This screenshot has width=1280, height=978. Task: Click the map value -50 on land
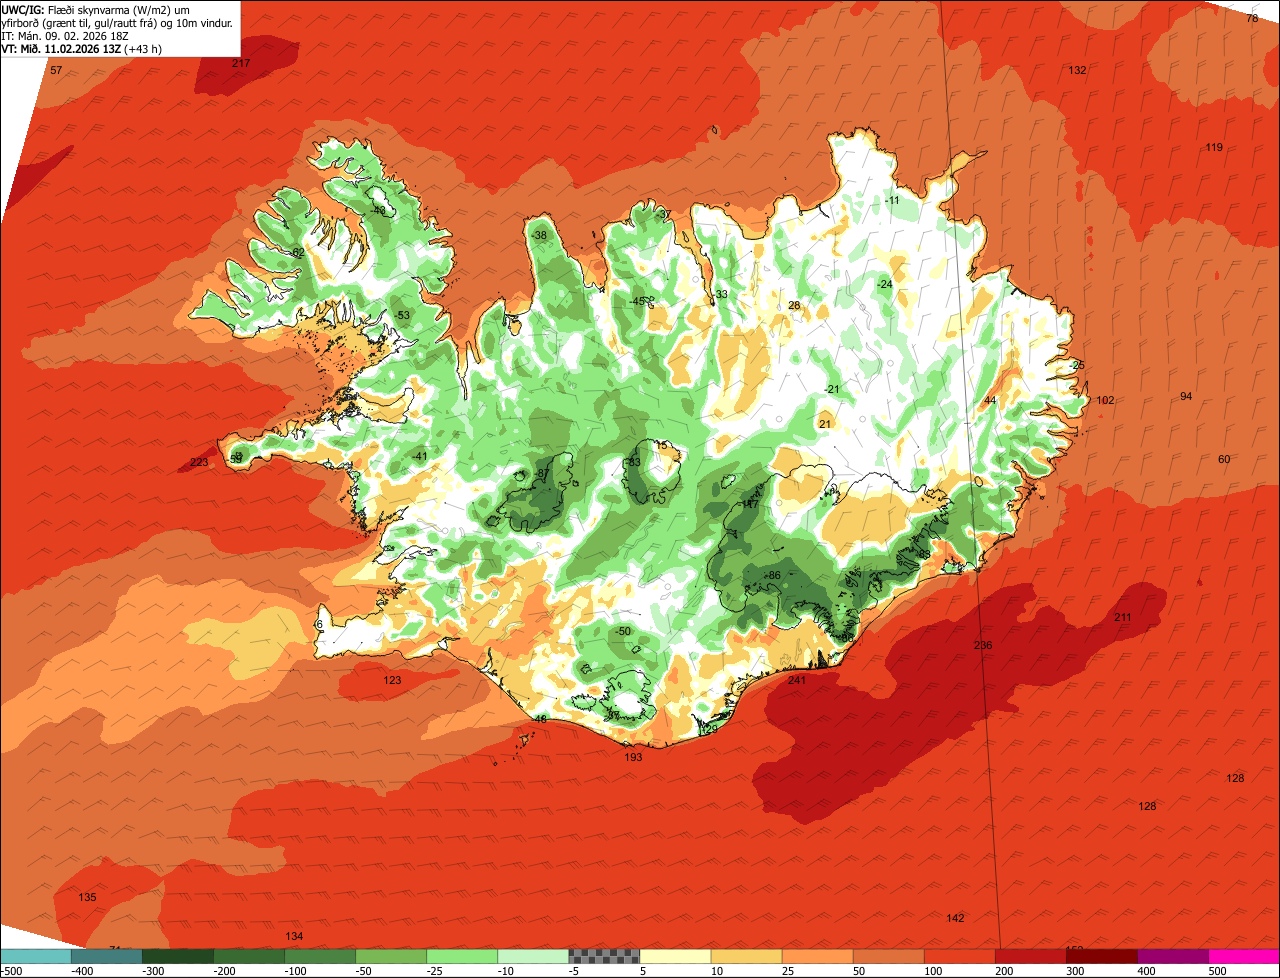tap(623, 632)
